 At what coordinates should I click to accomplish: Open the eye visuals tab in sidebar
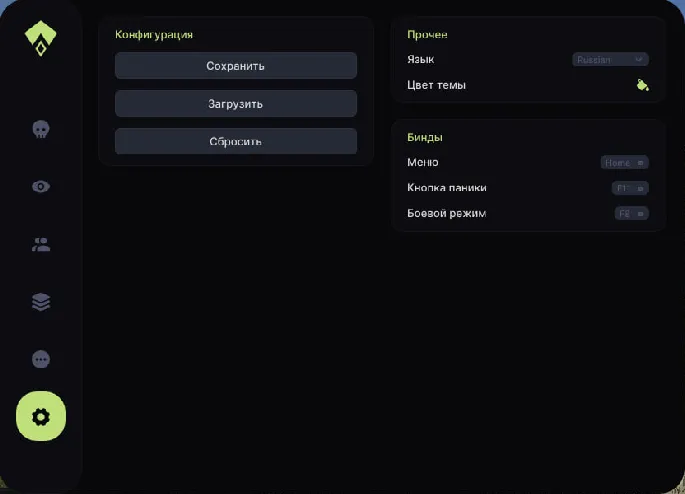[x=41, y=187]
